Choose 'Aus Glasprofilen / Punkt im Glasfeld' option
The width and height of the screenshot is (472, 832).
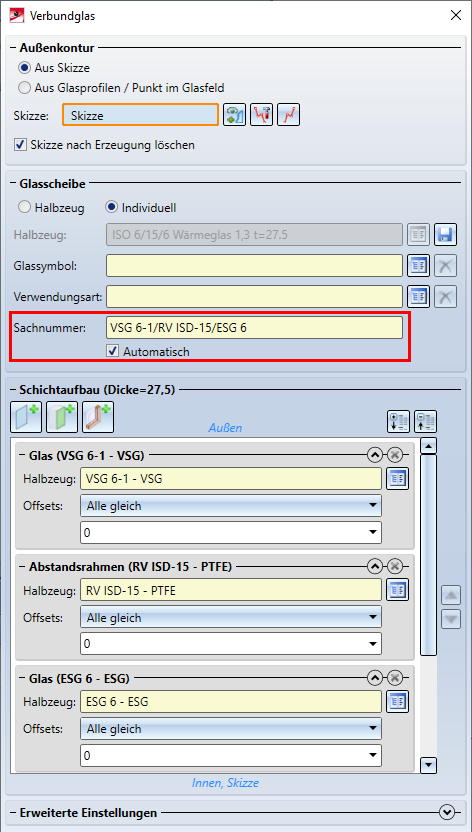point(24,88)
